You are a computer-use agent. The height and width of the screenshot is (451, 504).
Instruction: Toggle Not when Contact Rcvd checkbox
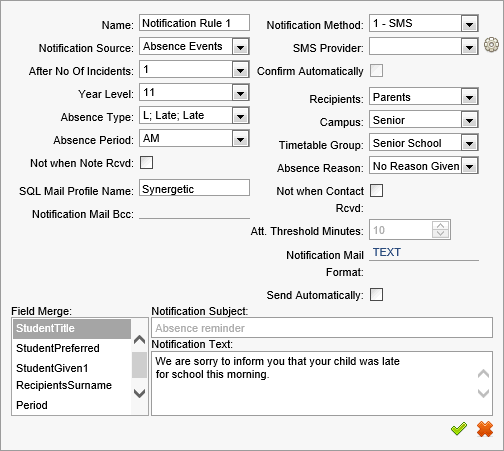[376, 191]
